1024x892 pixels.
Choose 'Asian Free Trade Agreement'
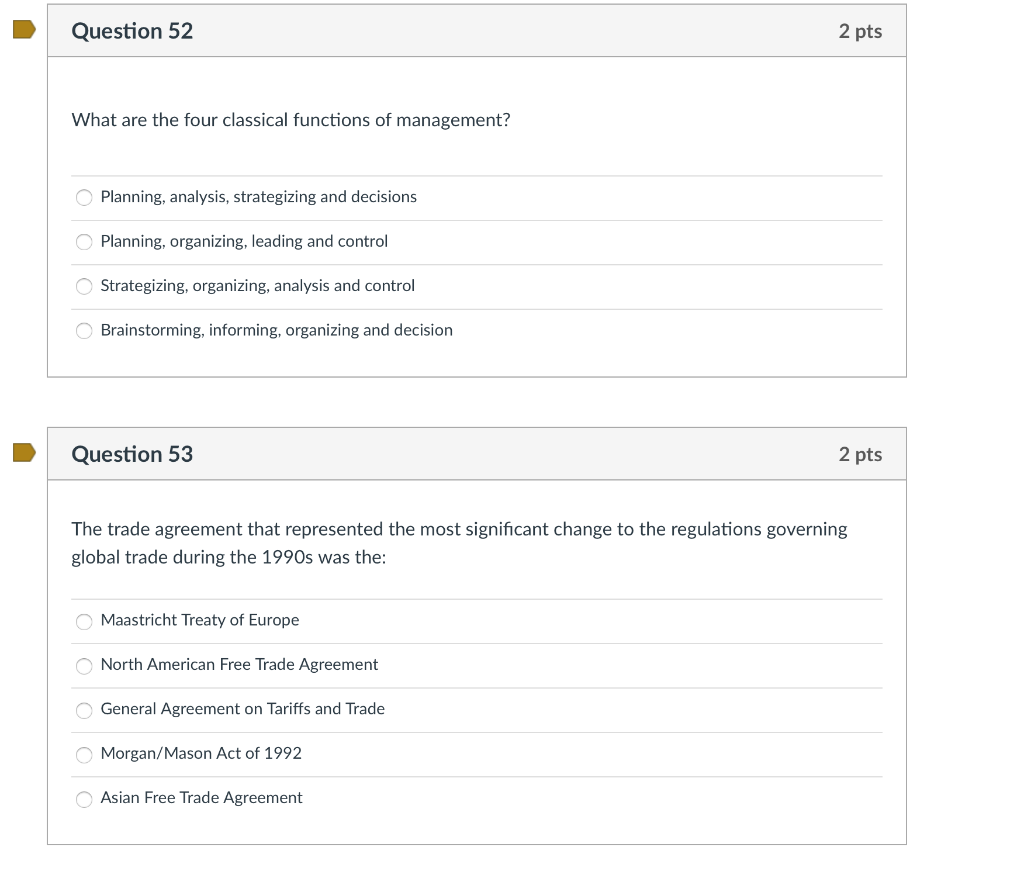[84, 799]
